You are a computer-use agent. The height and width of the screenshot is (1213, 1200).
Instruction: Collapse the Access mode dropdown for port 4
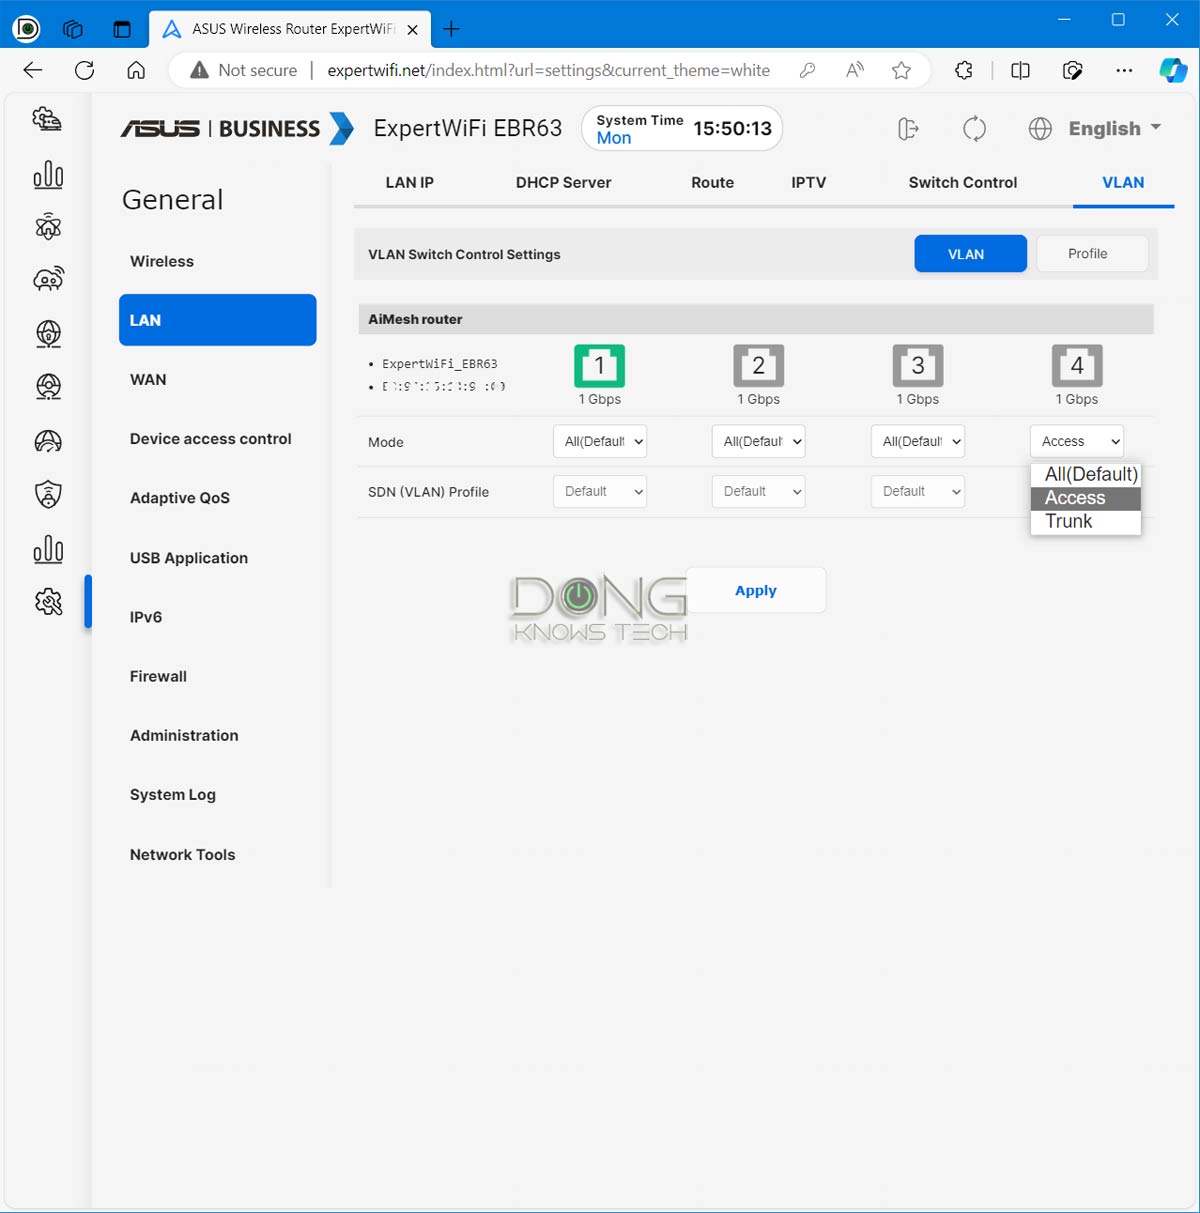click(1076, 441)
